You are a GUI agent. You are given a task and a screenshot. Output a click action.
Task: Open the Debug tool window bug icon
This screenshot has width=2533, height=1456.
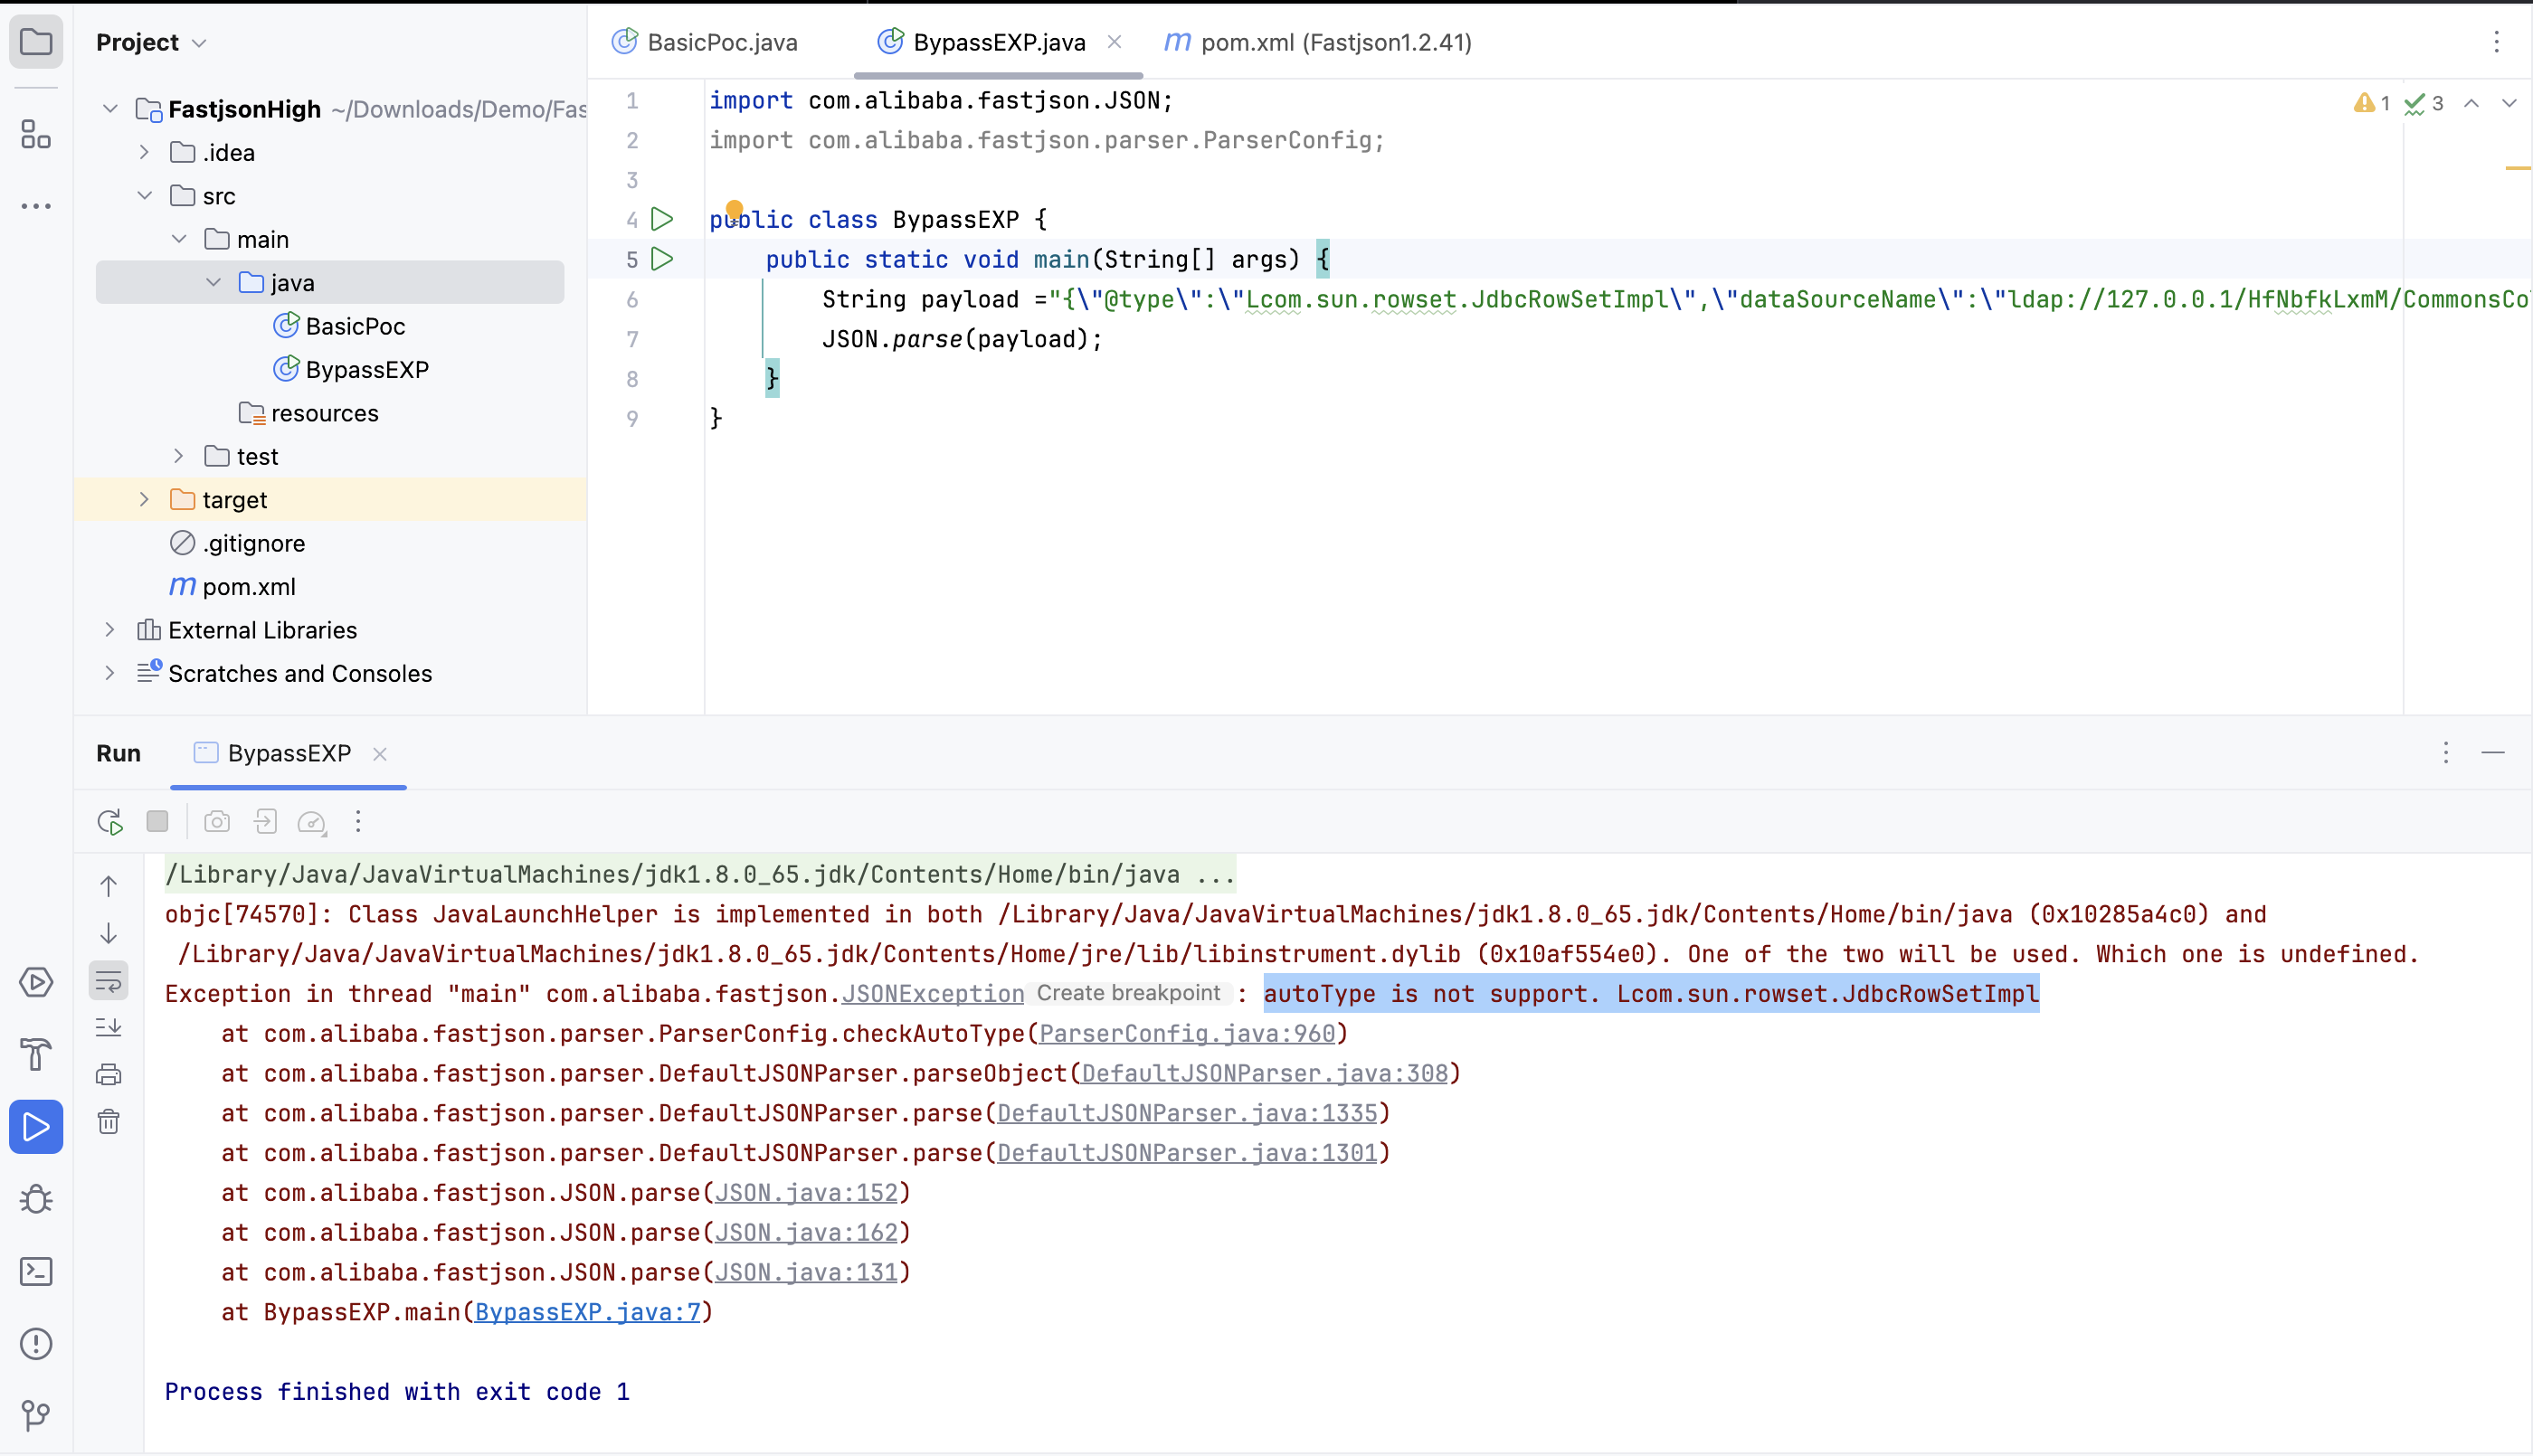[36, 1199]
